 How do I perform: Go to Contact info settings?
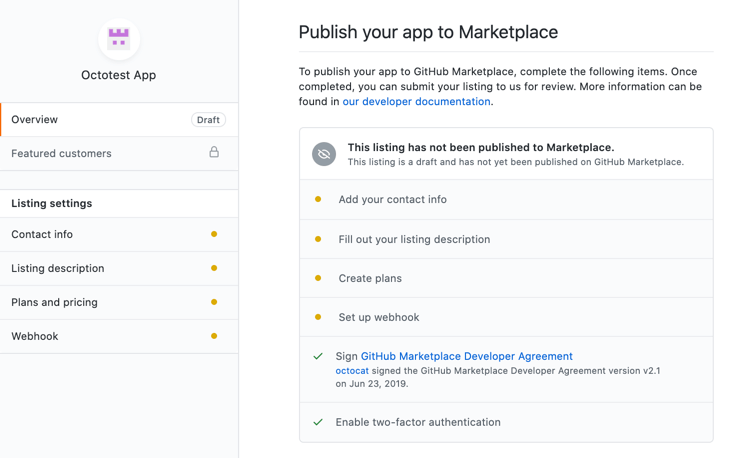click(x=119, y=234)
